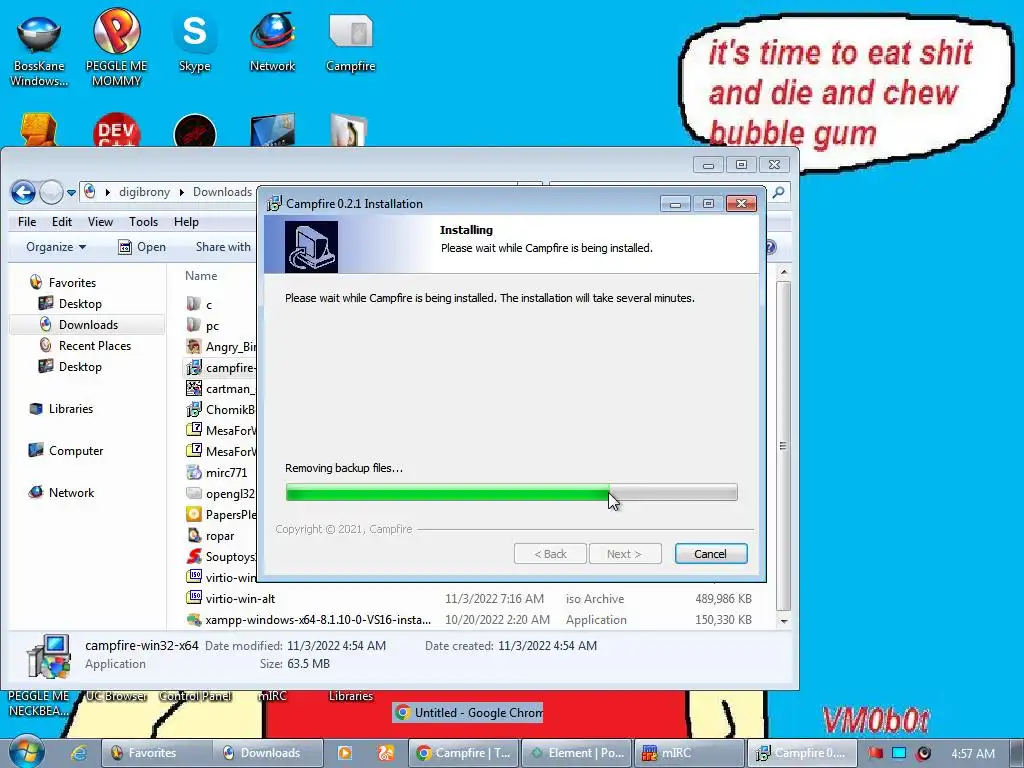
Task: Select Downloads in navigation pane
Action: pyautogui.click(x=88, y=325)
